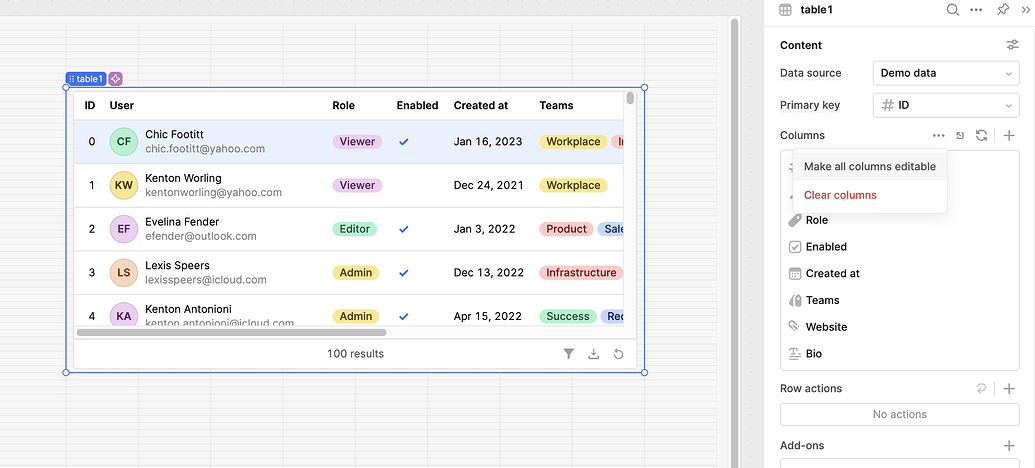
Task: Add a new column with plus icon
Action: [x=1009, y=135]
